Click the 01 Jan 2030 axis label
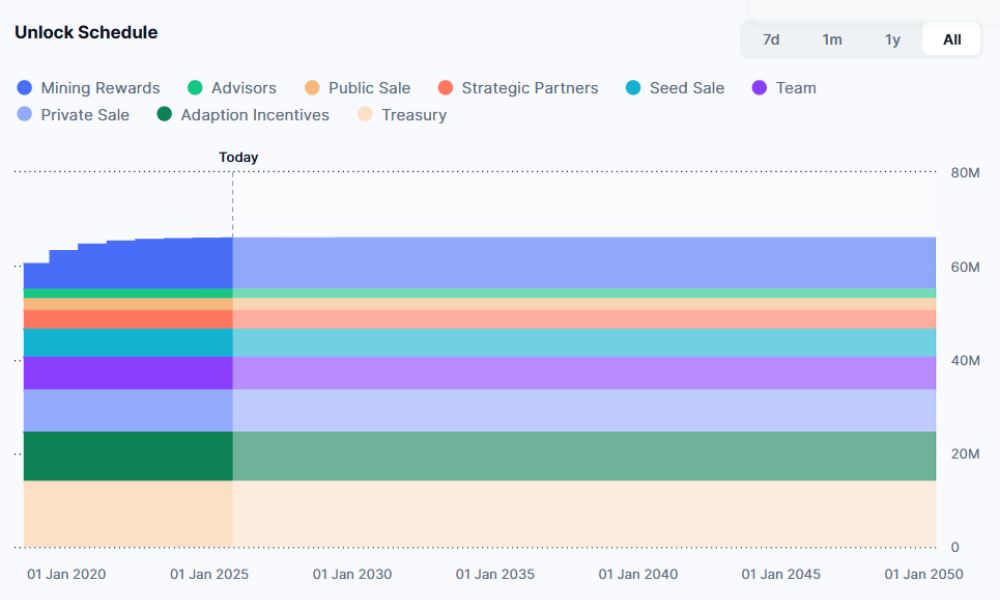Image resolution: width=1000 pixels, height=600 pixels. tap(352, 574)
